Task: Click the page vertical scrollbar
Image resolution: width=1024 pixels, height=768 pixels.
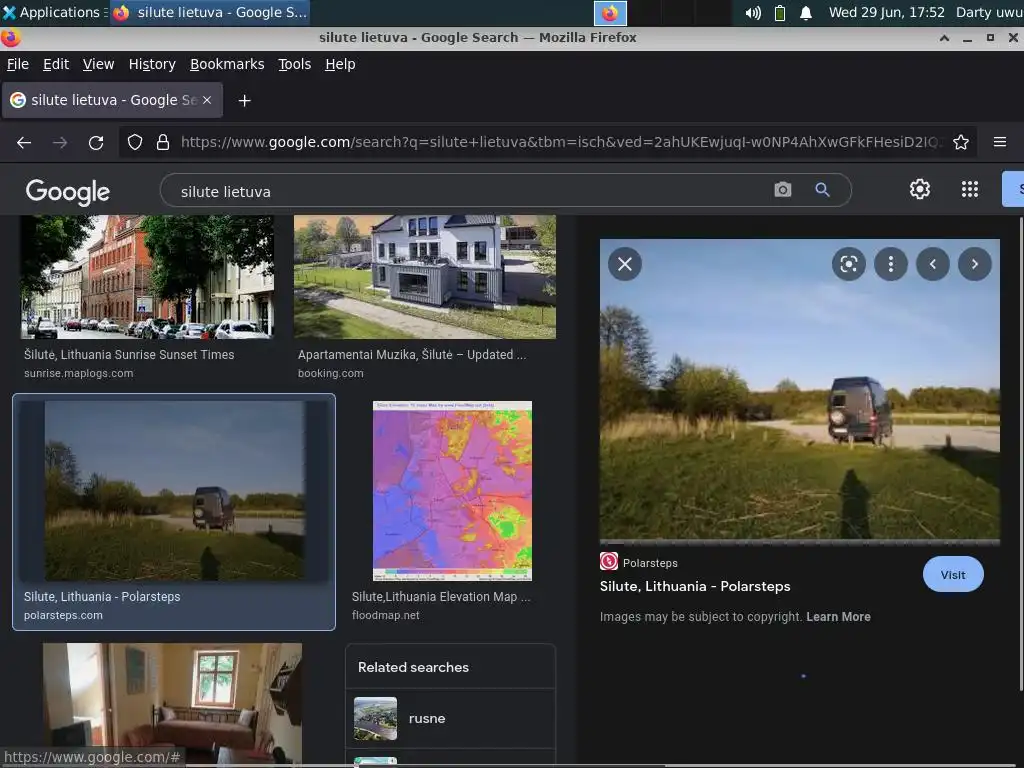Action: [x=1020, y=454]
